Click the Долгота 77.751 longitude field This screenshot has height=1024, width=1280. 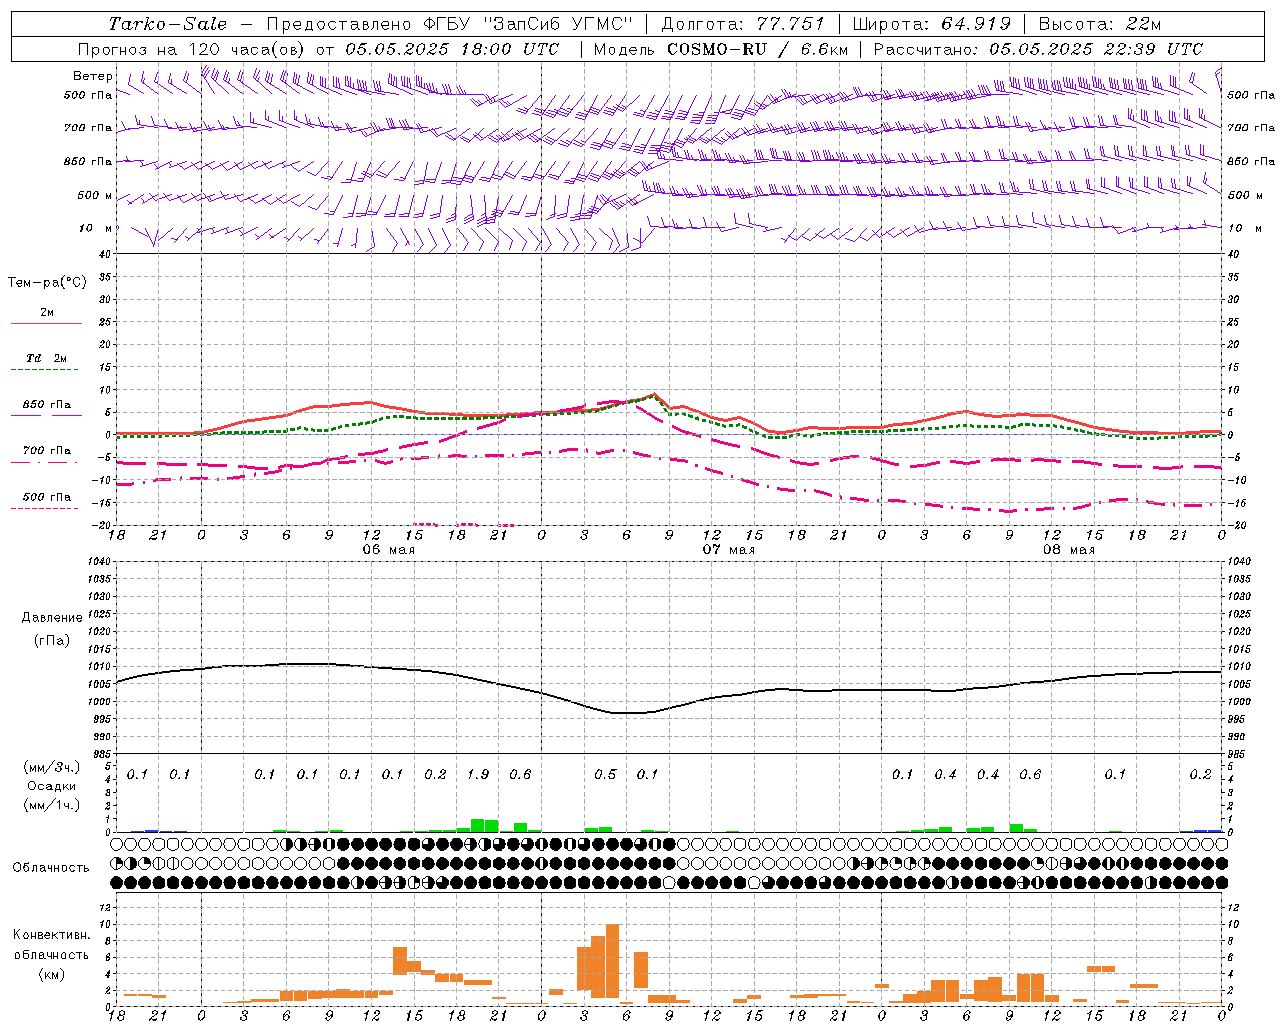(x=743, y=24)
